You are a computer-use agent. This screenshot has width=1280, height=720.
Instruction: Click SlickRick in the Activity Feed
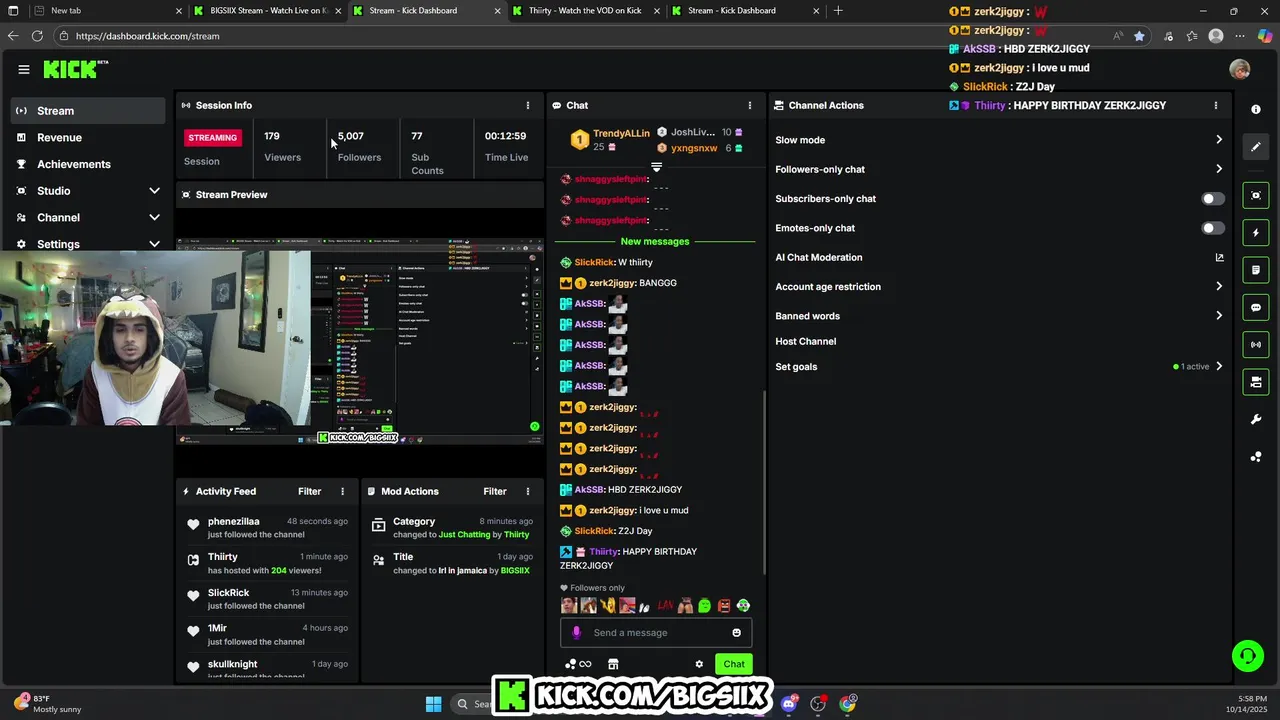[228, 592]
